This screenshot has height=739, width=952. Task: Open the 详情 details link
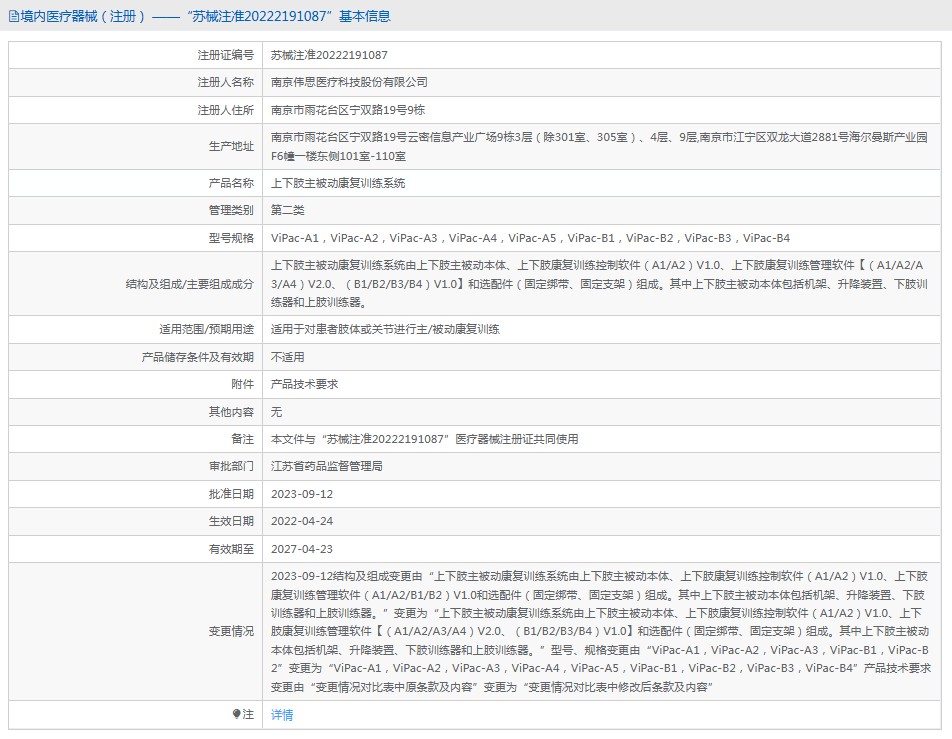click(x=282, y=715)
